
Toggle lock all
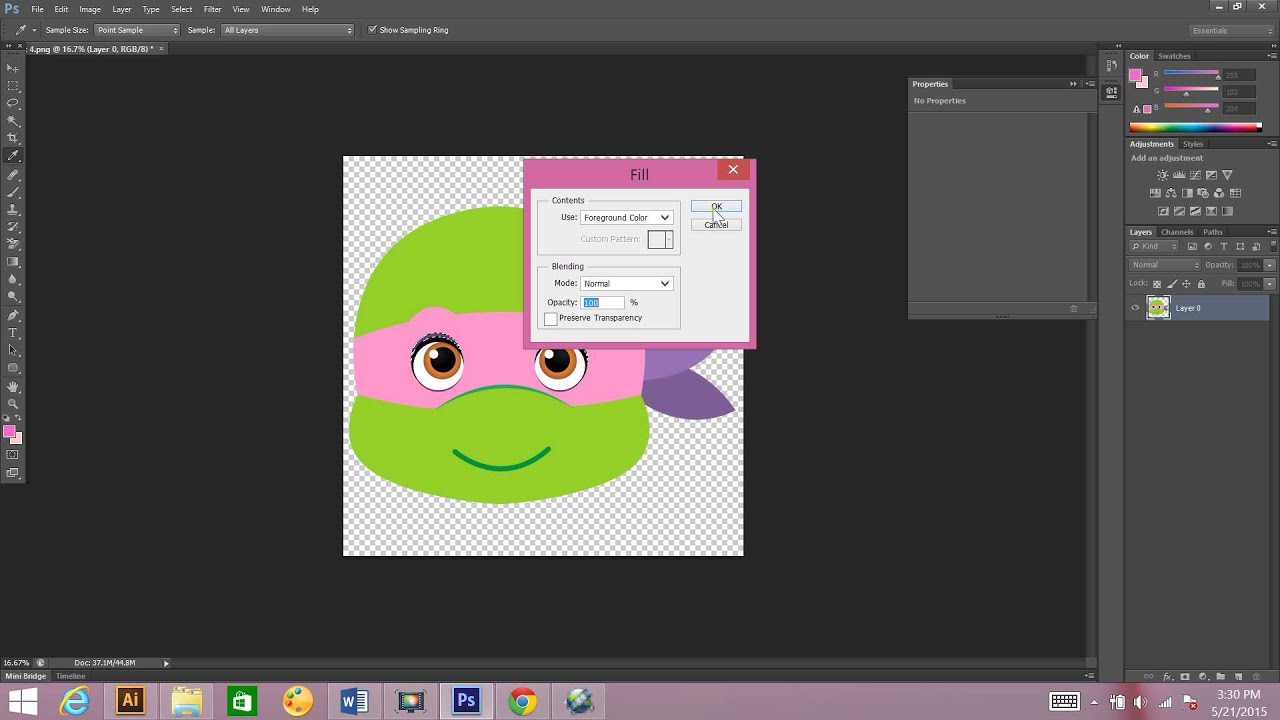[x=1201, y=284]
